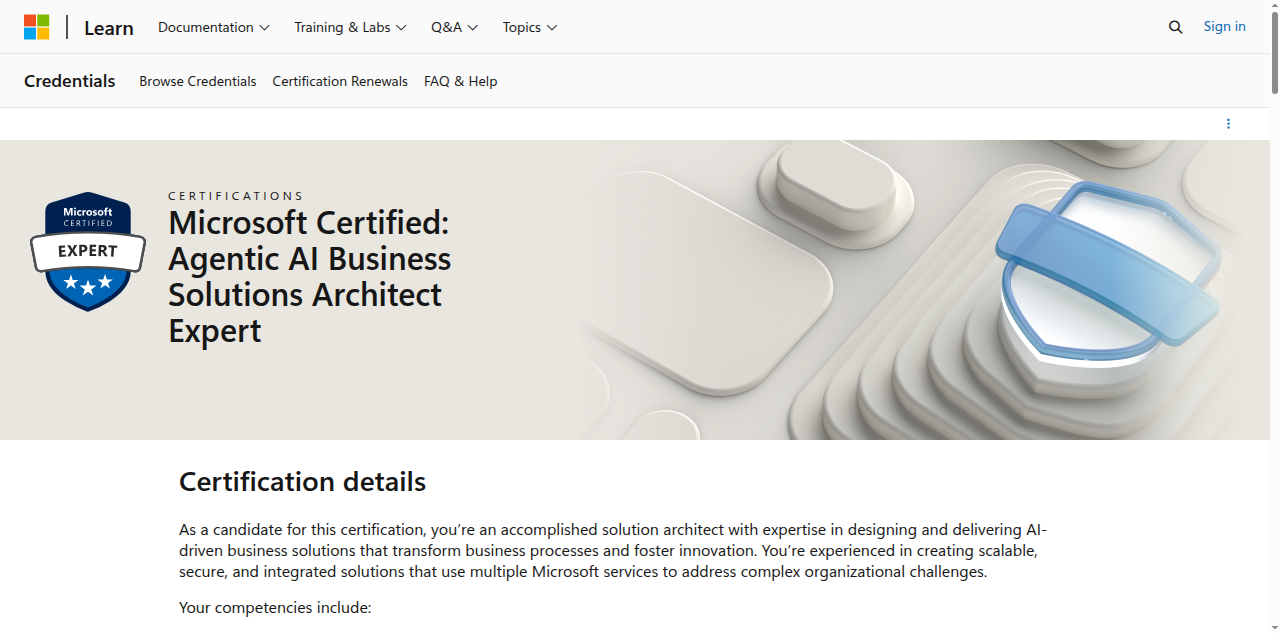The height and width of the screenshot is (633, 1280).
Task: Click the scrollbar up arrow
Action: pos(1275,6)
